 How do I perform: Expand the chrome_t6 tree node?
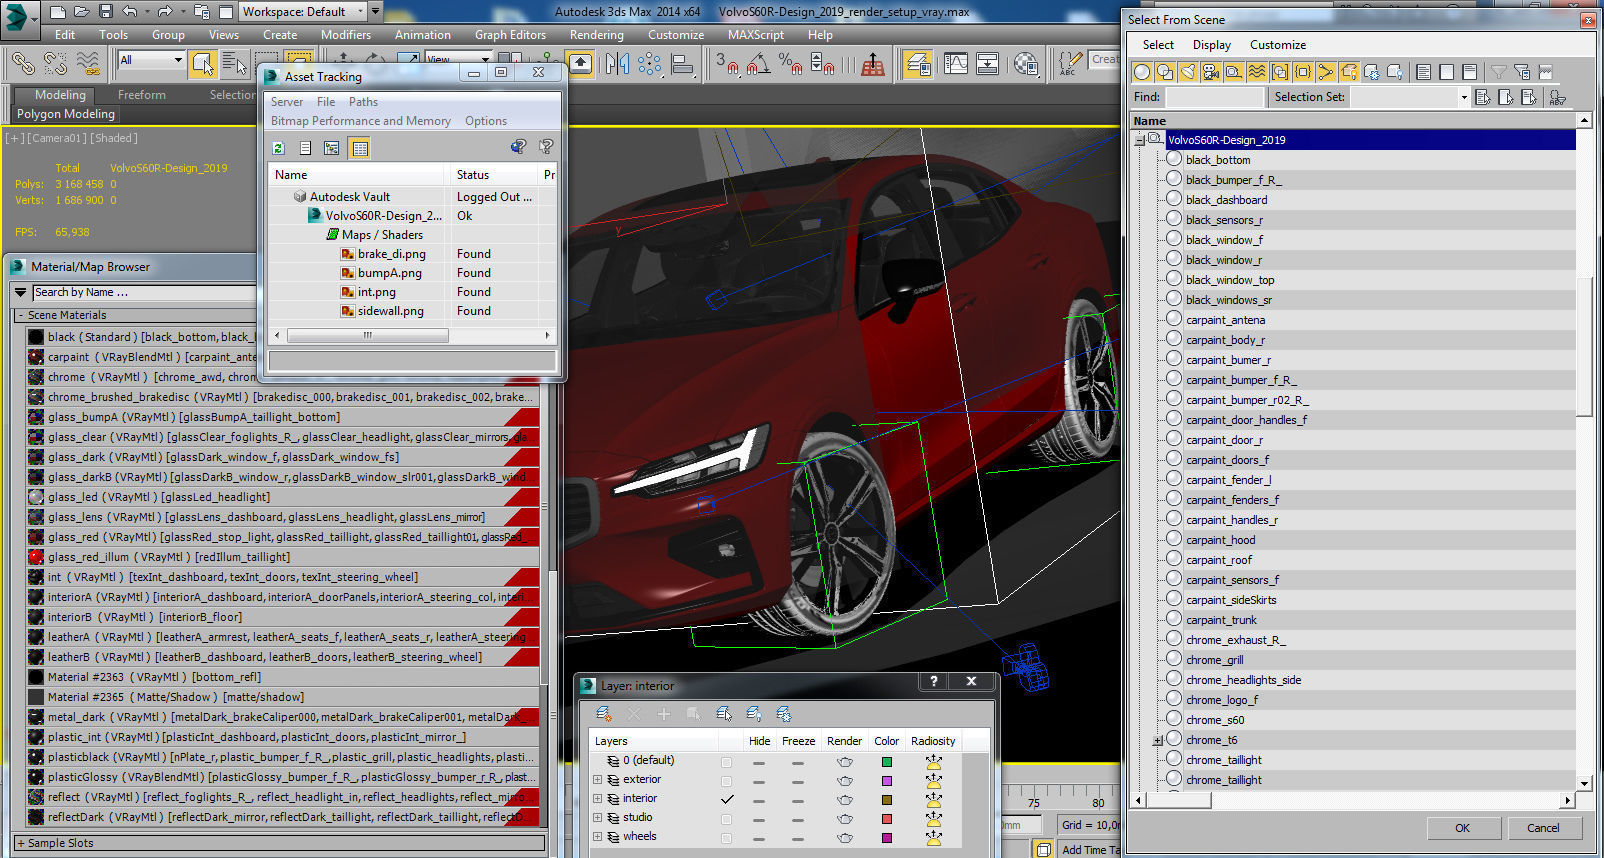click(x=1157, y=741)
